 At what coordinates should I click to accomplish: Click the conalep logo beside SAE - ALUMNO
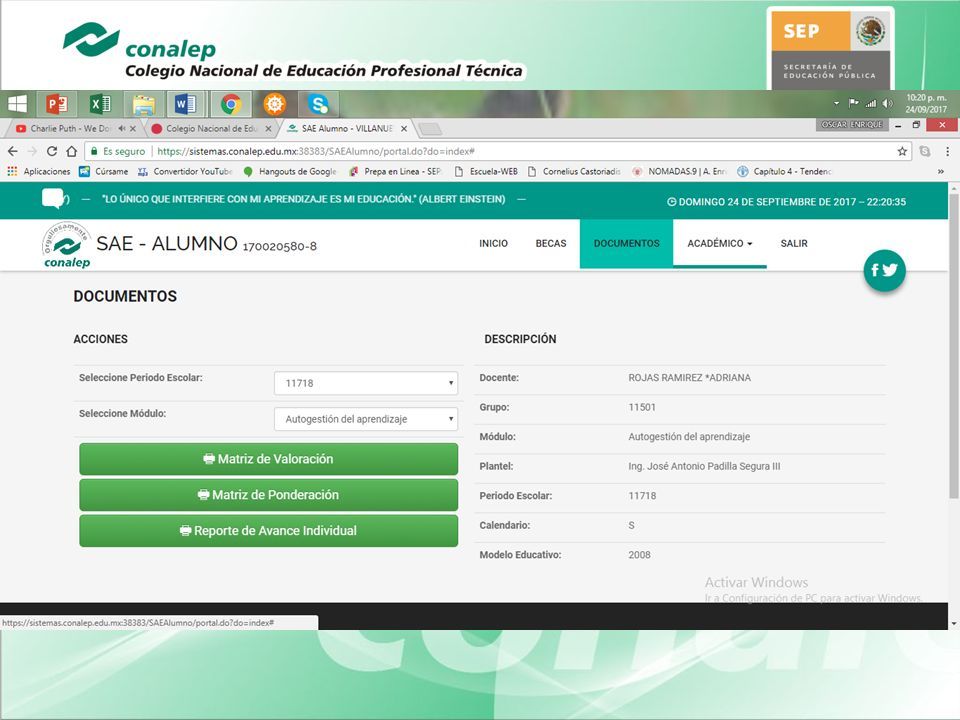point(66,245)
